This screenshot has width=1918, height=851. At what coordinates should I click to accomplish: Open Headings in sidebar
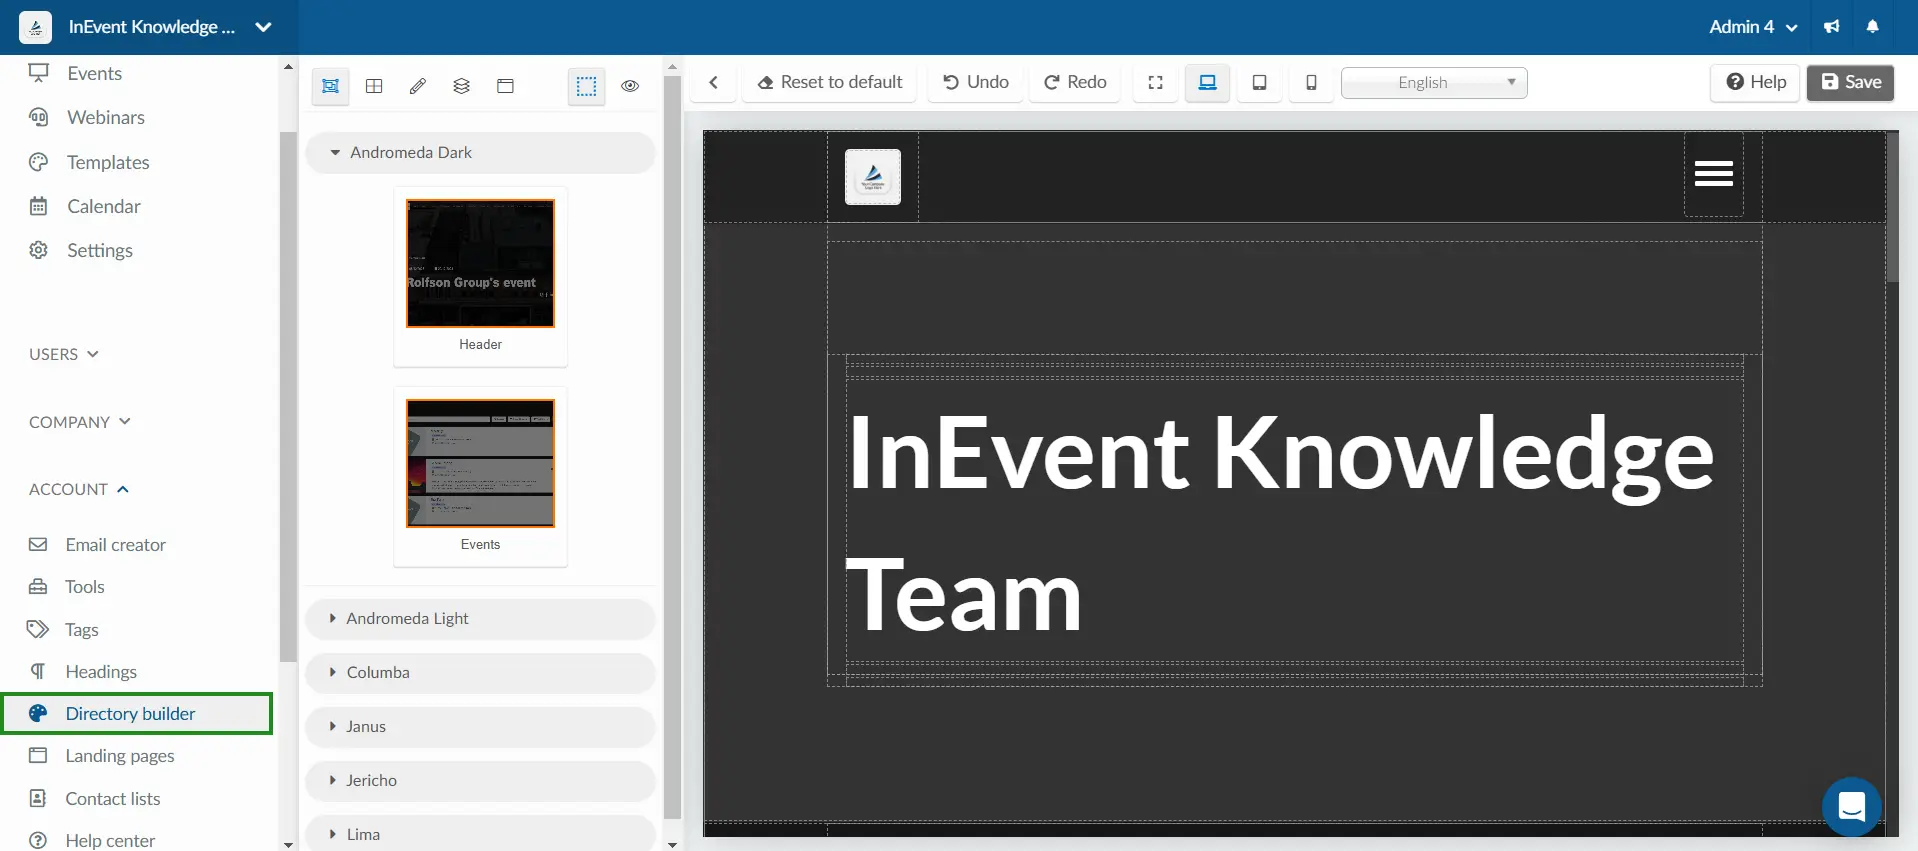point(101,672)
